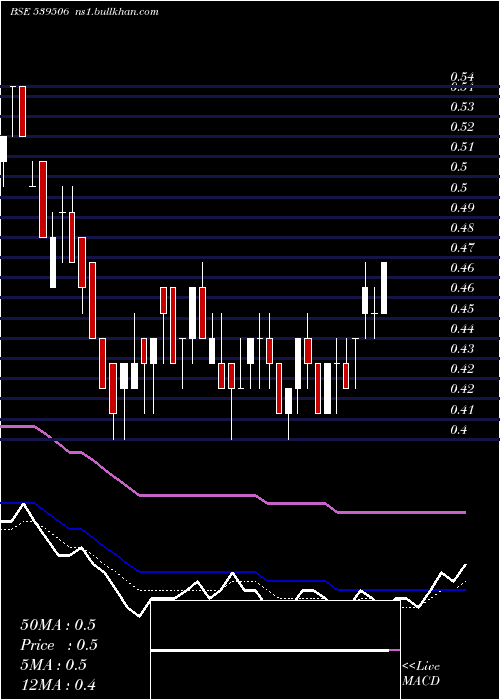
Task: Click the 0.52 price axis label
Action: coord(462,127)
